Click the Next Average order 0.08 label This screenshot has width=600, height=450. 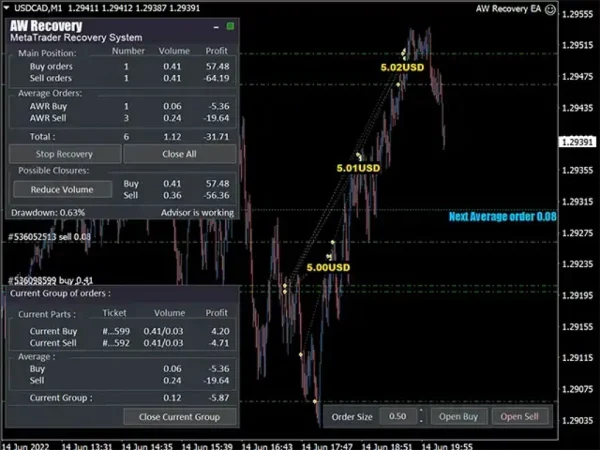click(502, 216)
